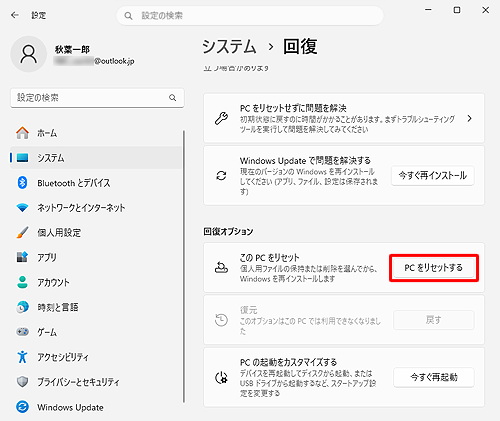Viewport: 500px width, 421px height.
Task: Click 今すぐ再起動 button
Action: (x=434, y=377)
